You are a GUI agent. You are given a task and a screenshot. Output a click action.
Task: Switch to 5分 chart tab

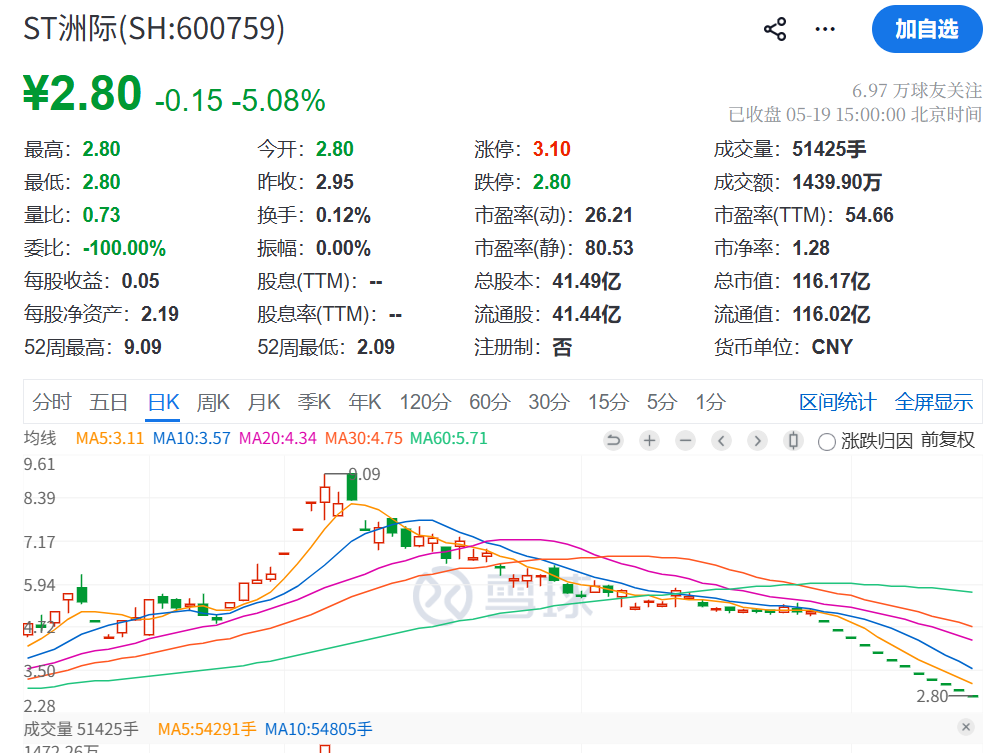(x=661, y=402)
